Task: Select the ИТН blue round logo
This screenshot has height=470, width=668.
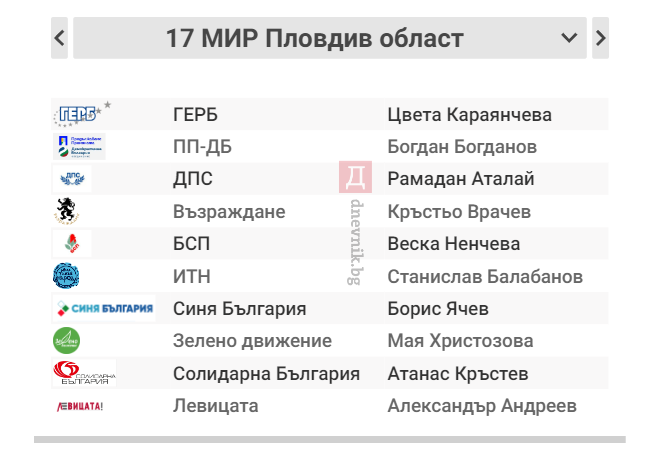Action: point(66,276)
